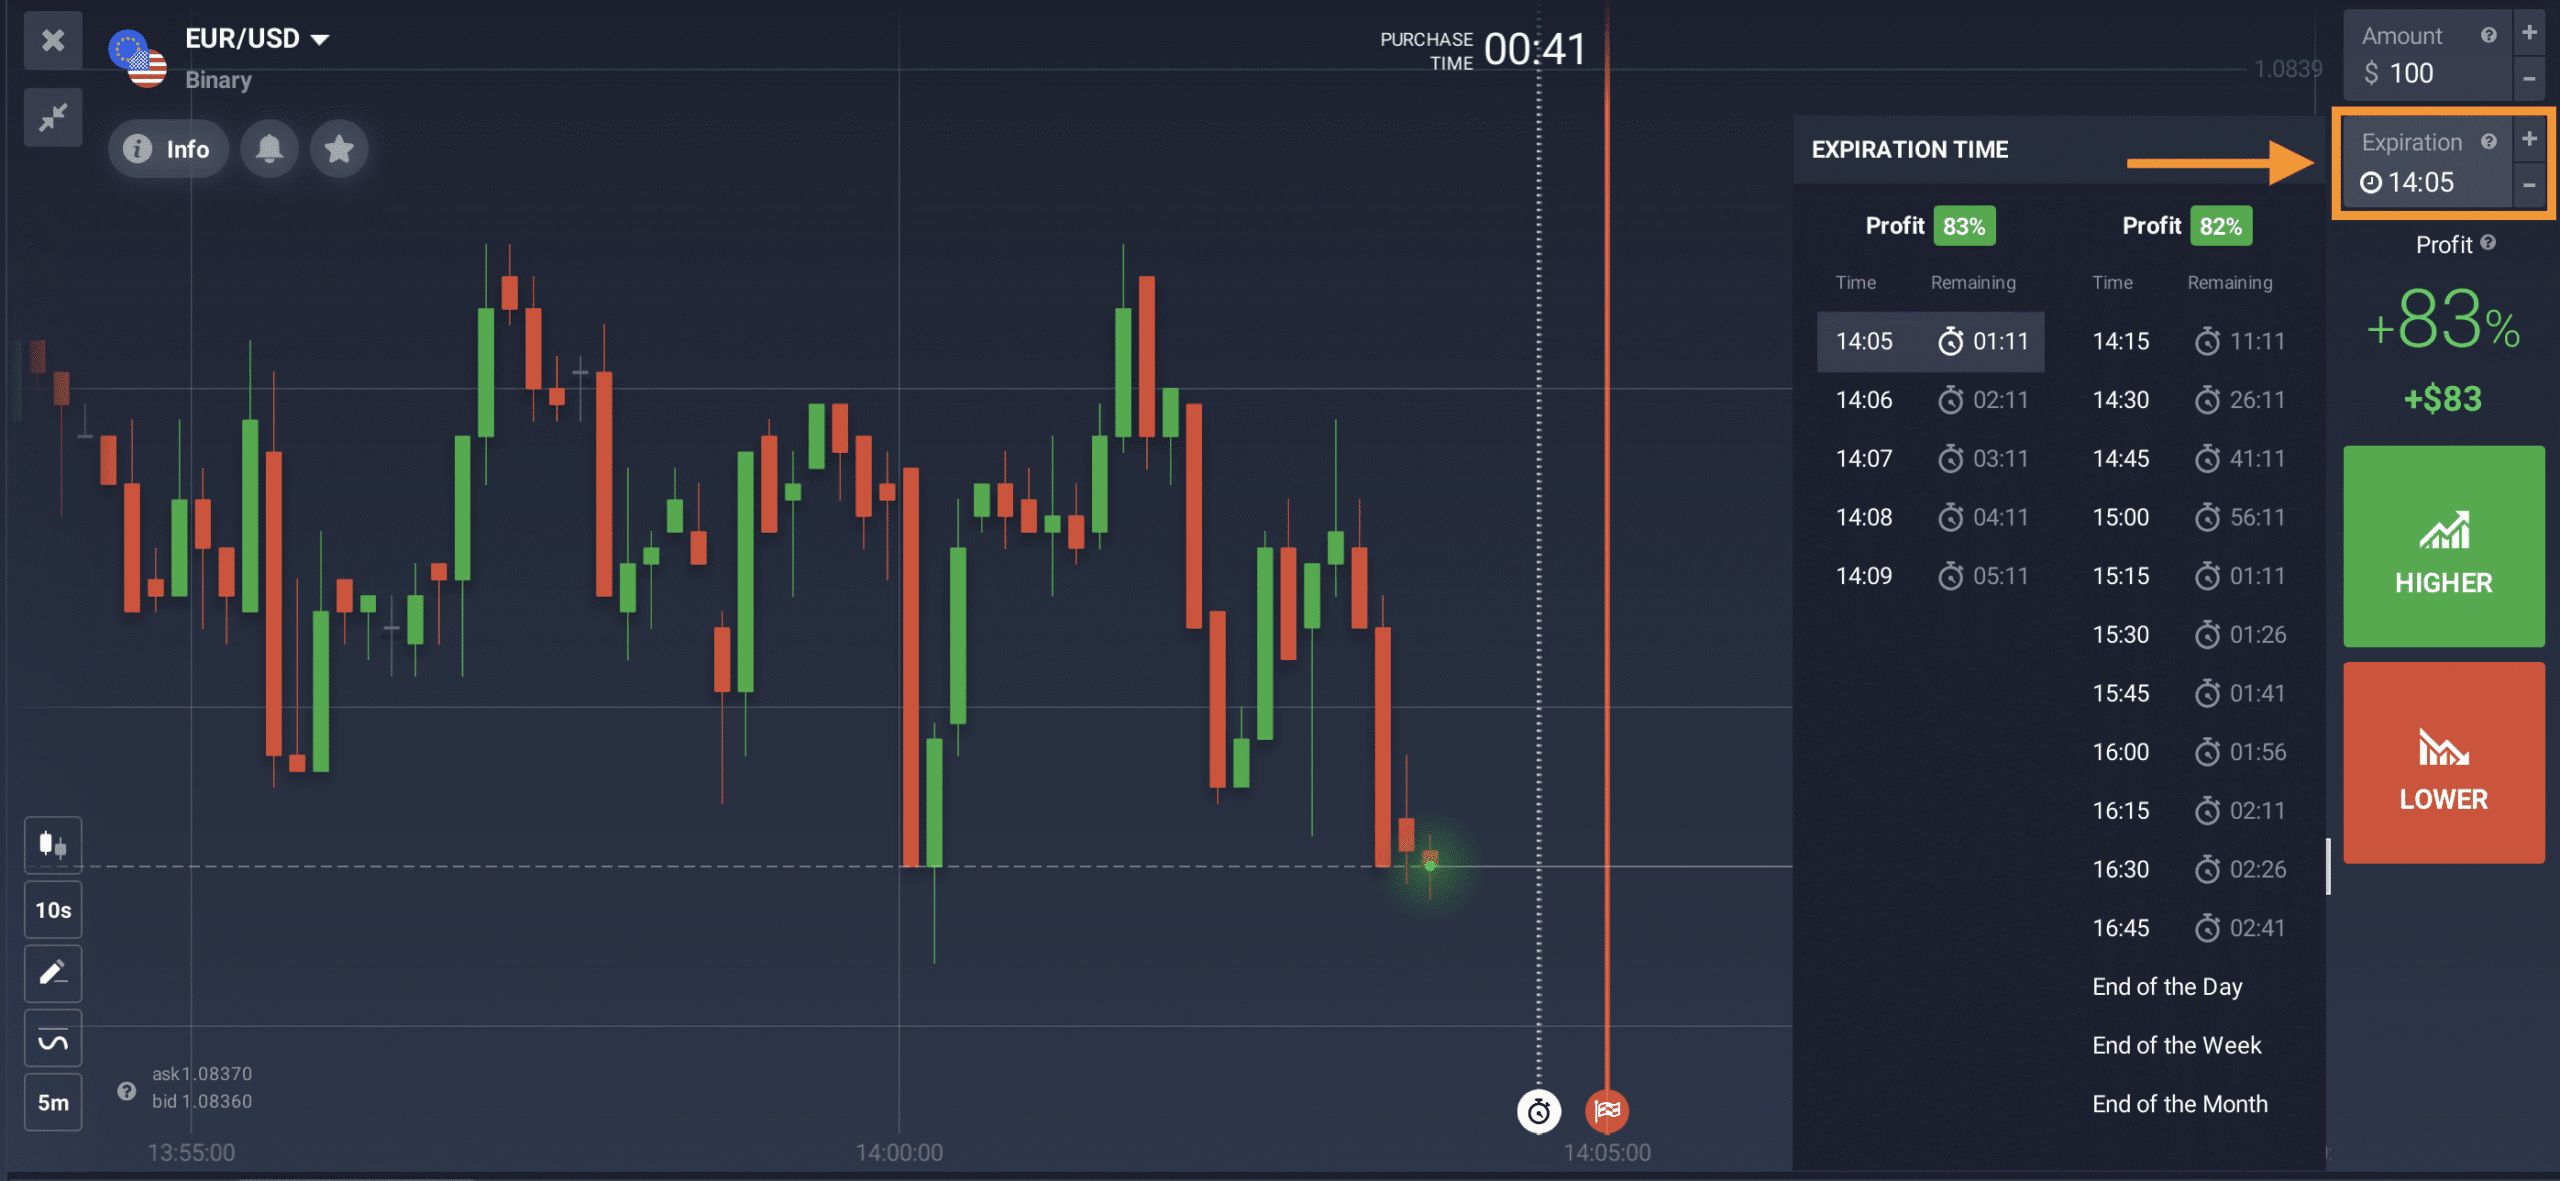Increase the amount with plus button

pyautogui.click(x=2529, y=32)
